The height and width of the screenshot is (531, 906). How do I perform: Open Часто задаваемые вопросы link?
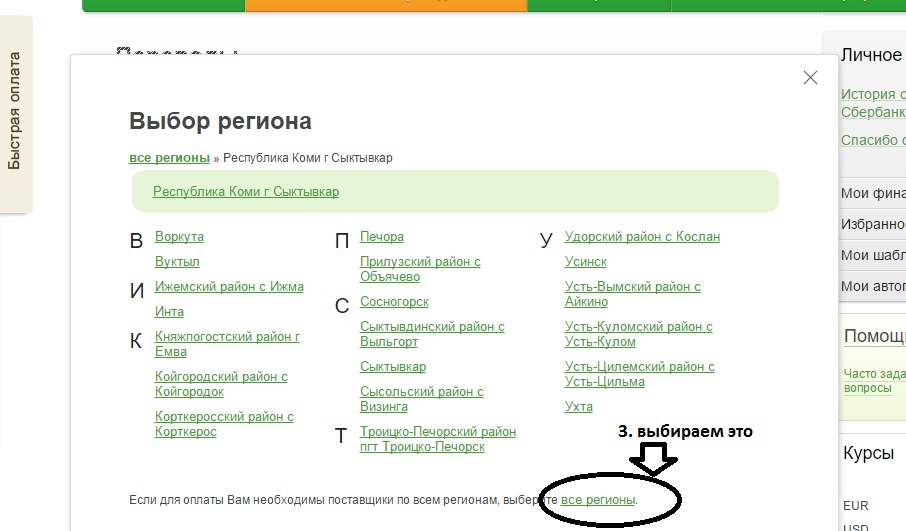875,381
